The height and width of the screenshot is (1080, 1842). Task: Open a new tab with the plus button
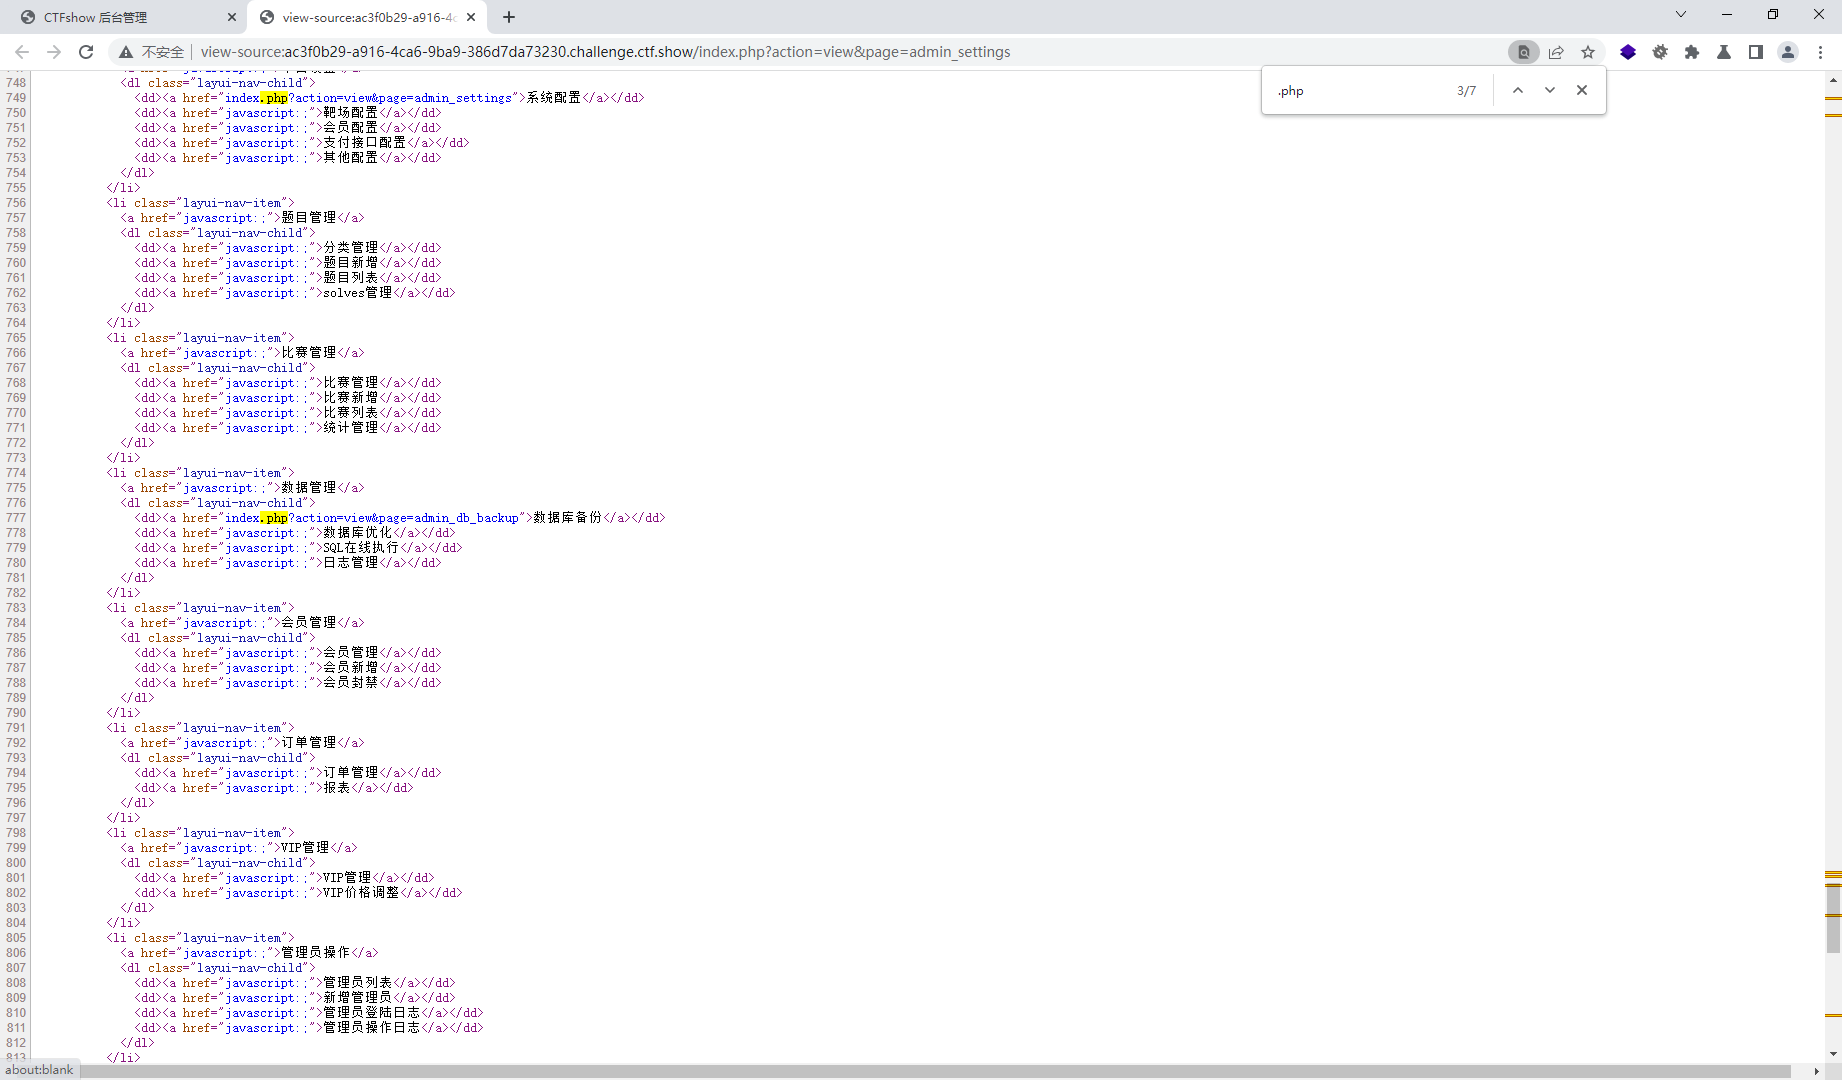click(509, 17)
